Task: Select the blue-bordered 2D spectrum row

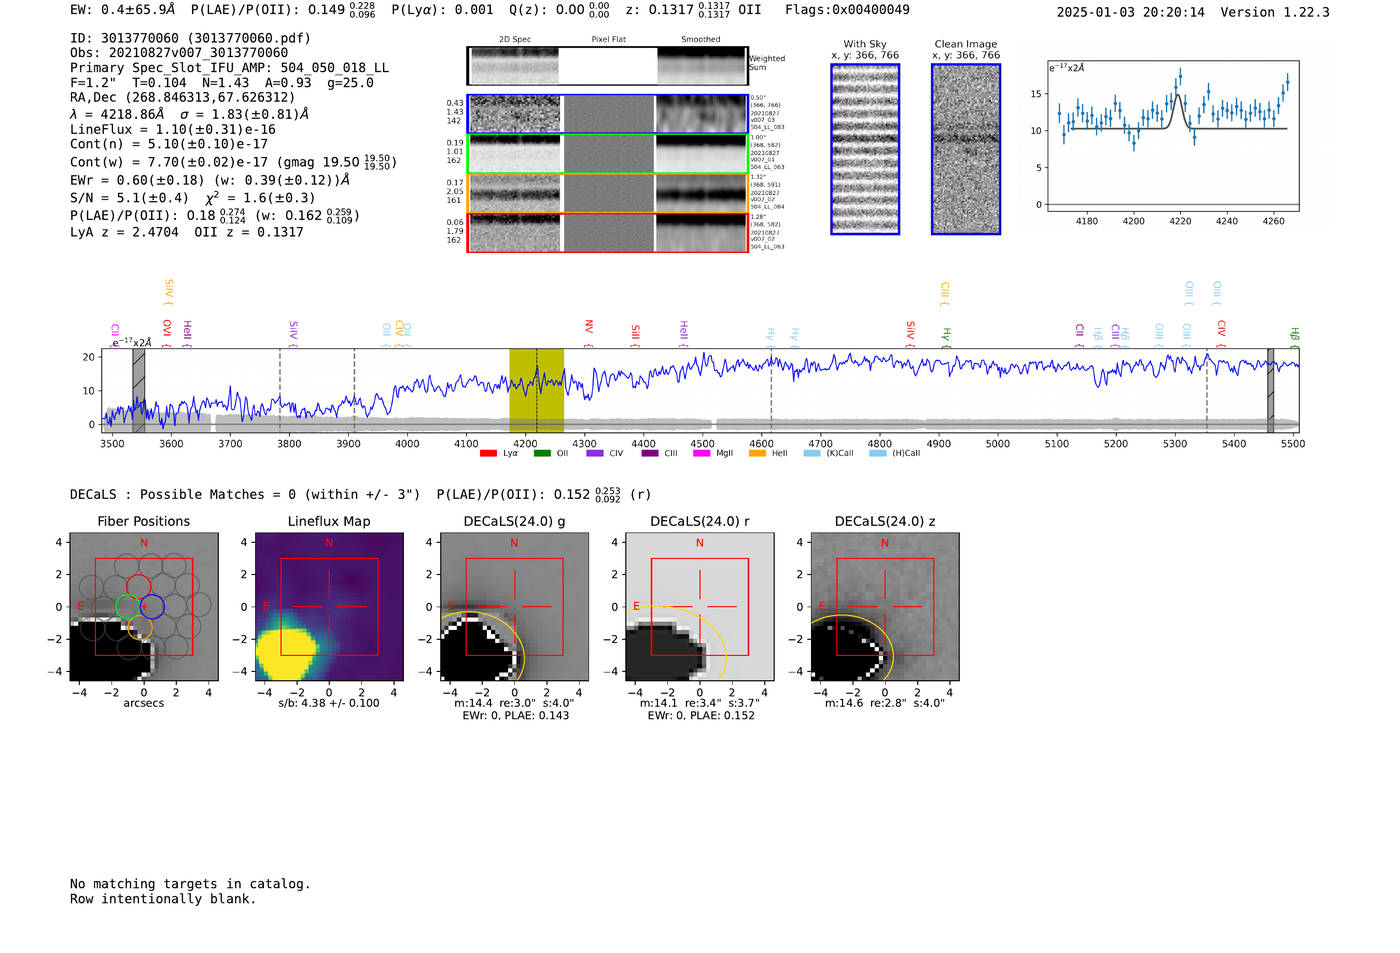Action: [x=607, y=114]
